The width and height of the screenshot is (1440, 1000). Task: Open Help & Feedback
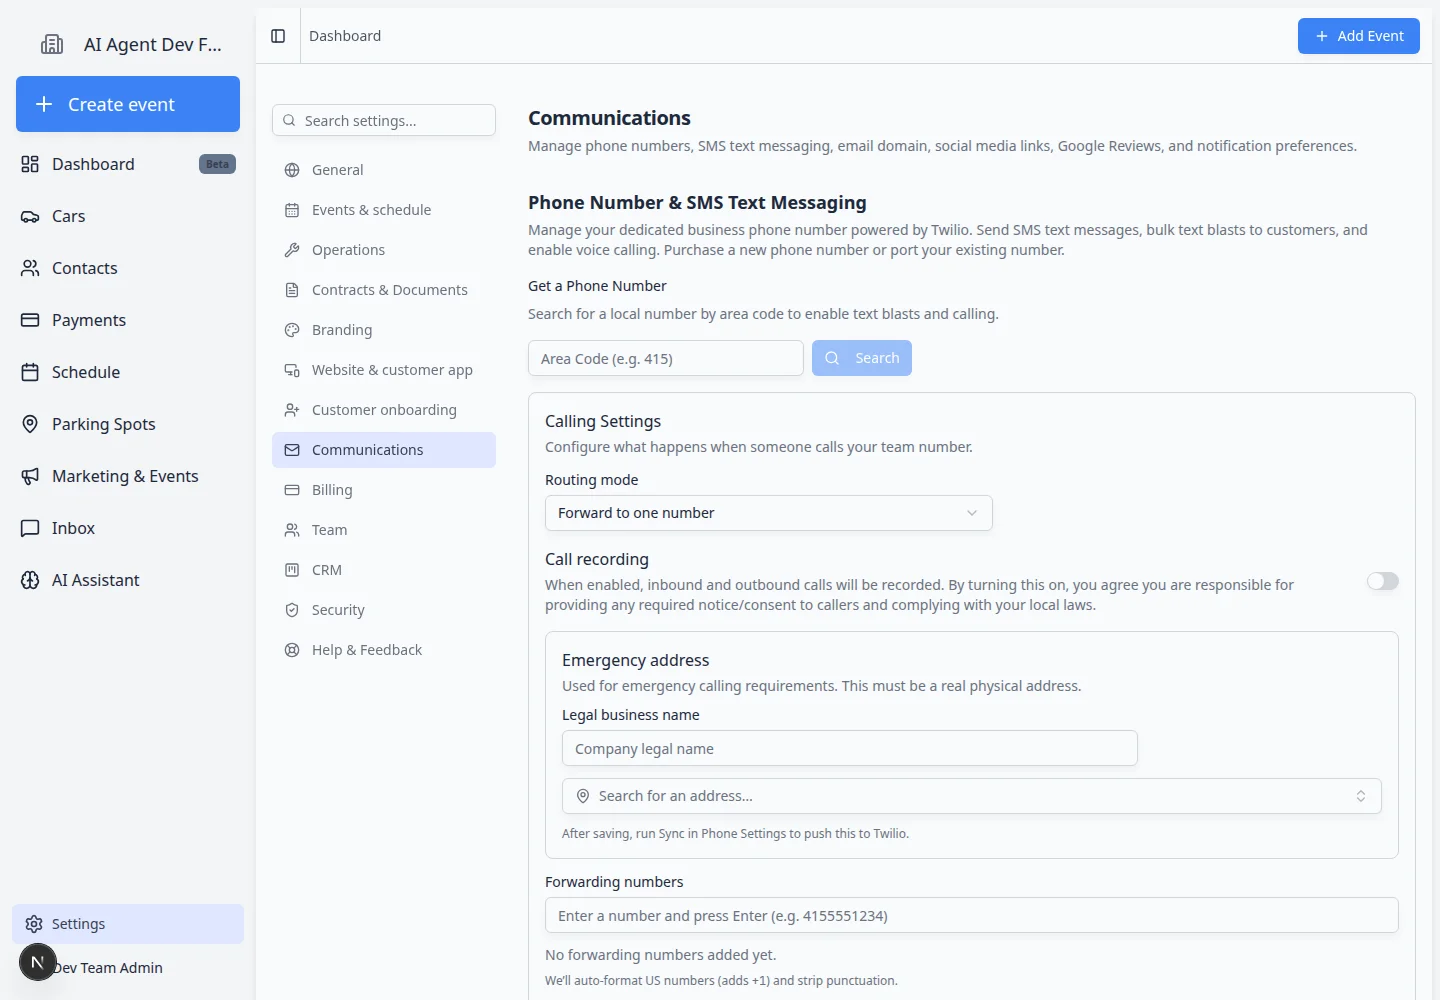384,650
